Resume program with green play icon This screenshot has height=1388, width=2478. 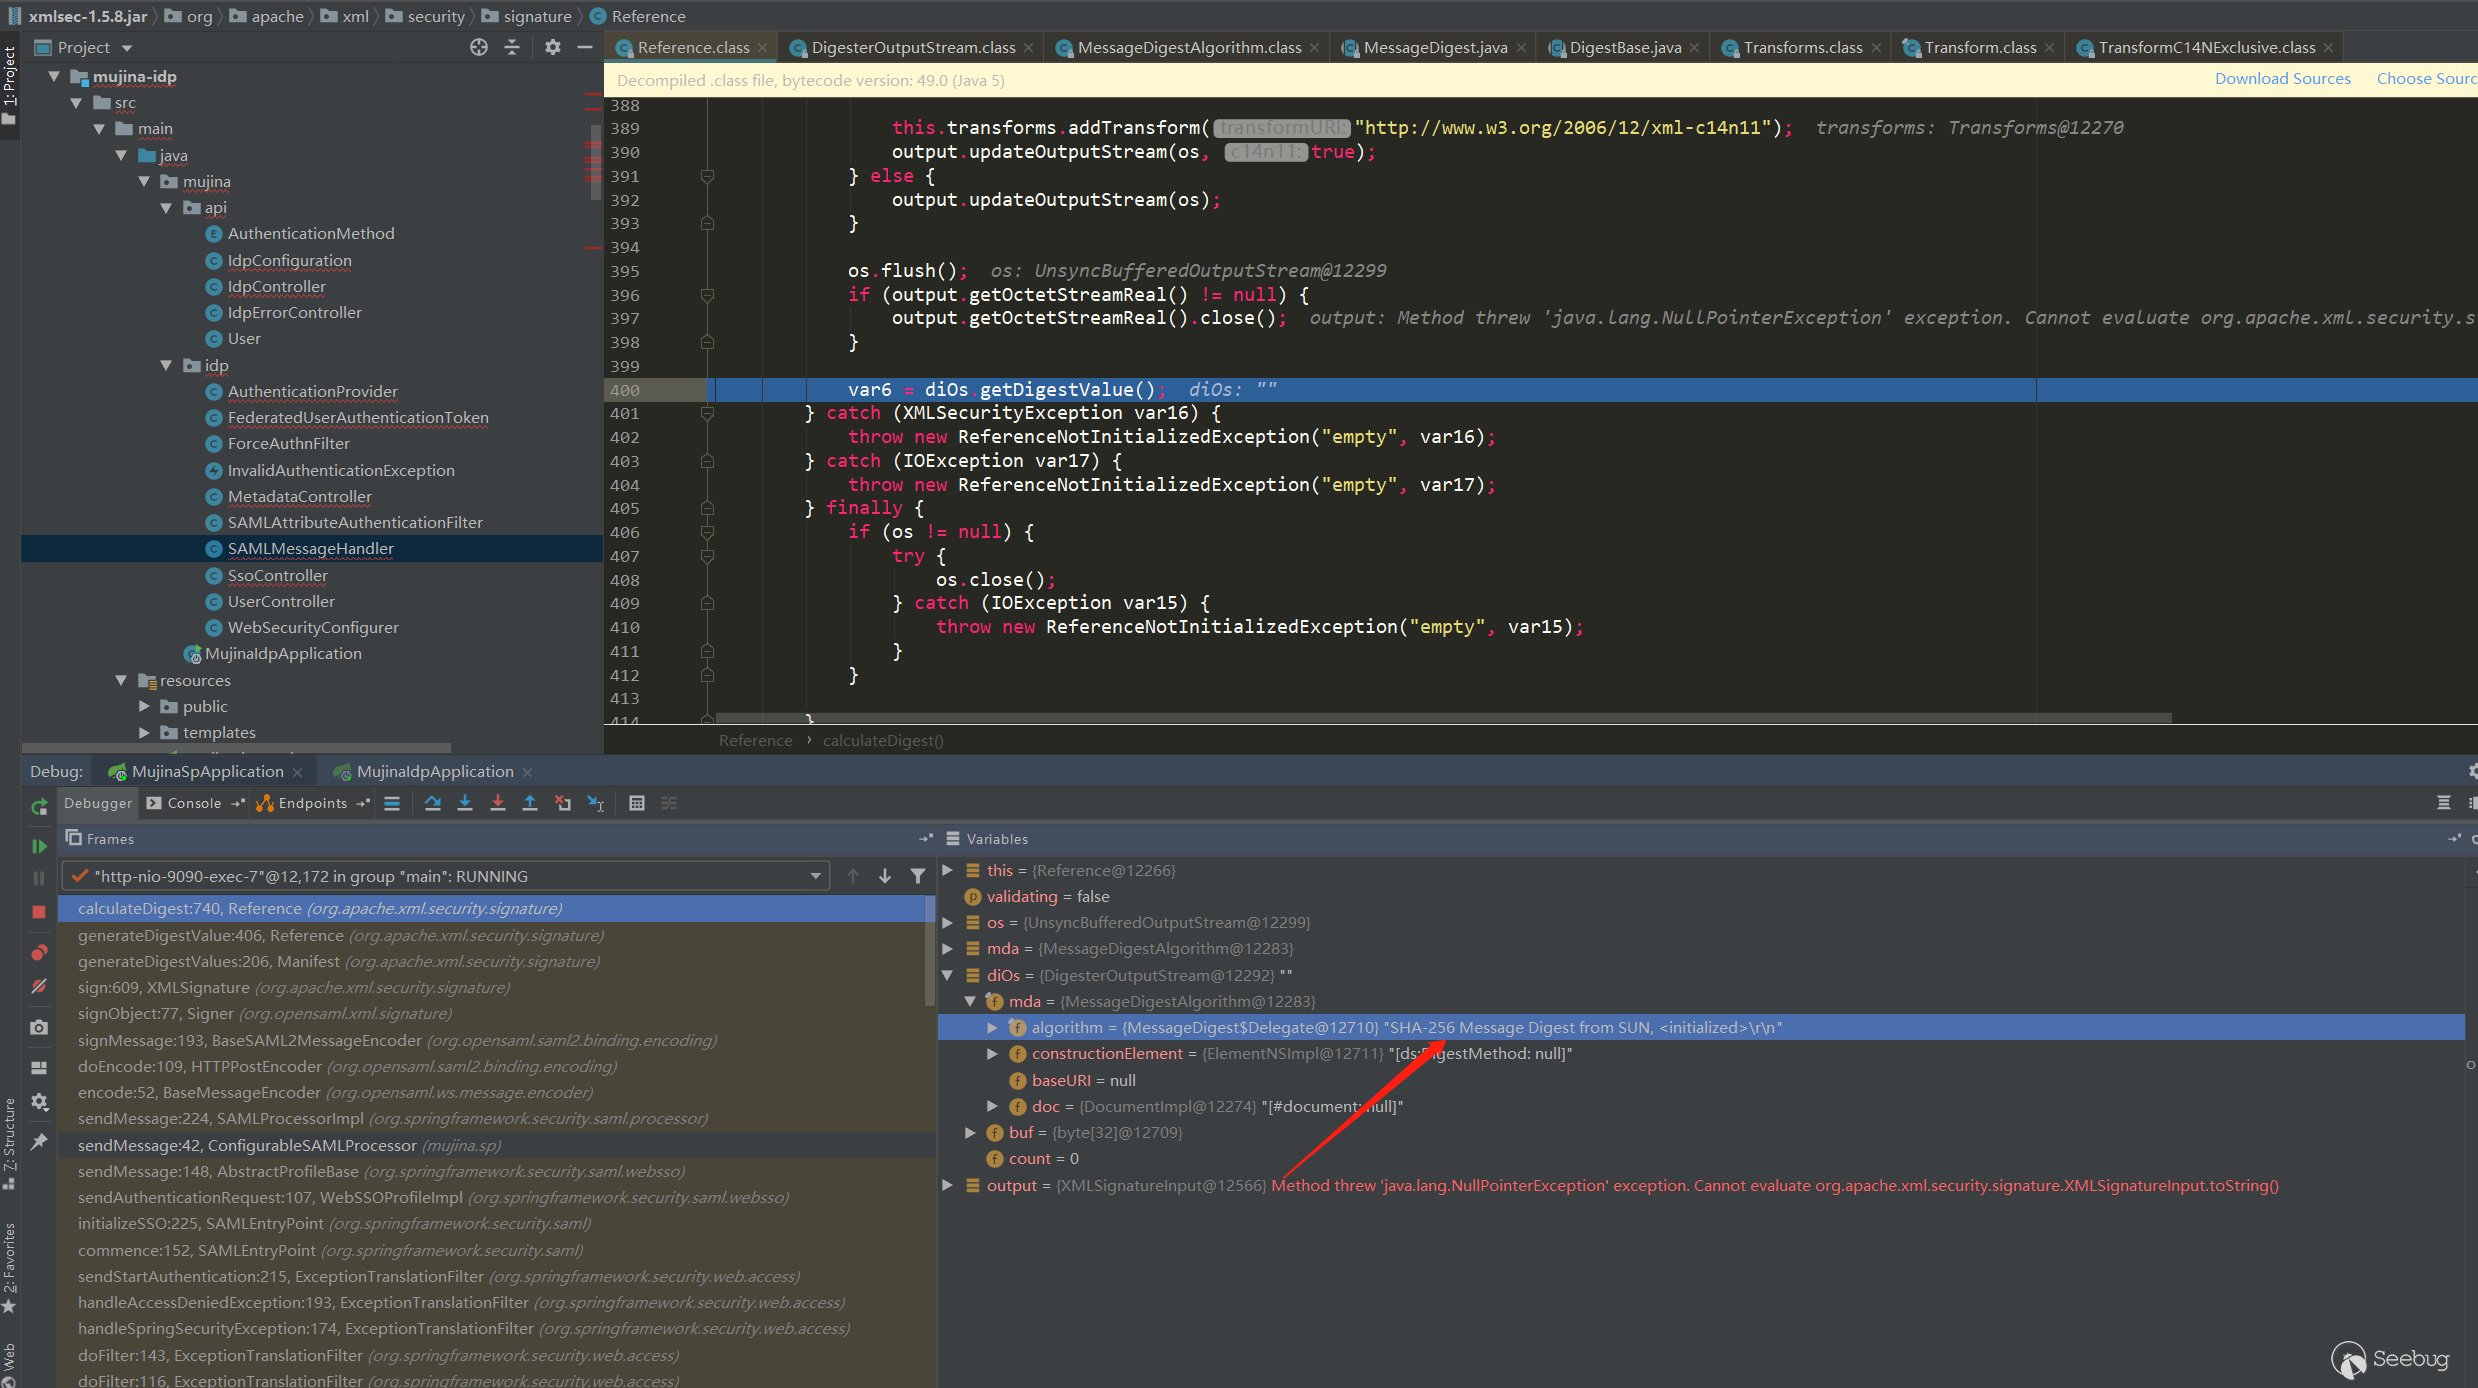click(x=39, y=846)
